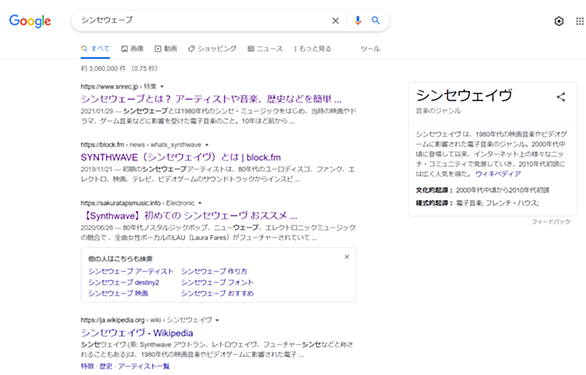Click the blue magnifier search icon
The height and width of the screenshot is (375, 586).
tap(376, 21)
